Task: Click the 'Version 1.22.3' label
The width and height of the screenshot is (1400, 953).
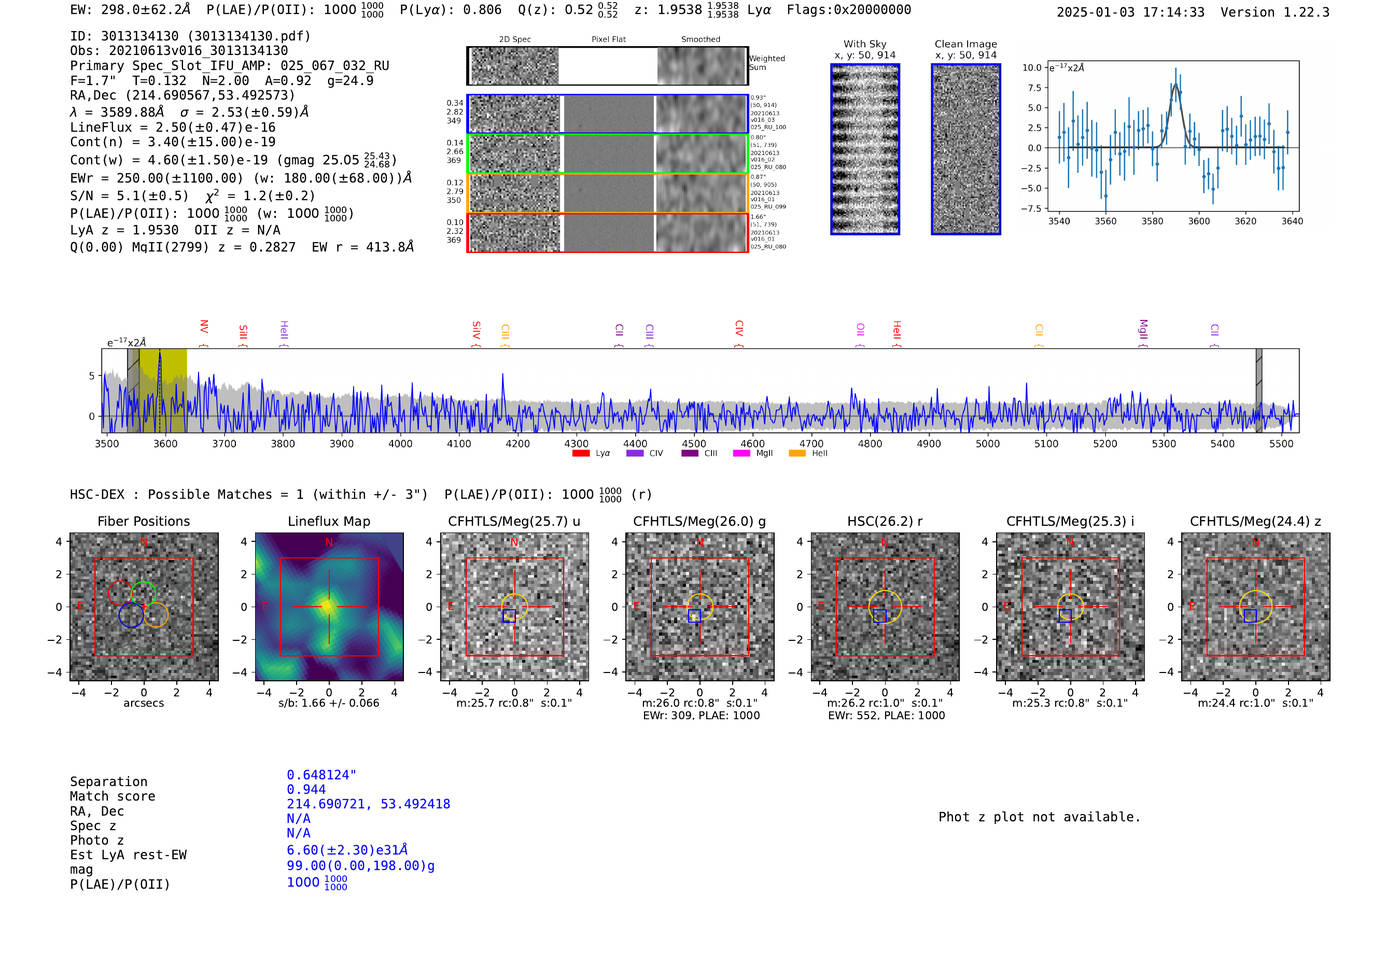Action: (x=1275, y=13)
